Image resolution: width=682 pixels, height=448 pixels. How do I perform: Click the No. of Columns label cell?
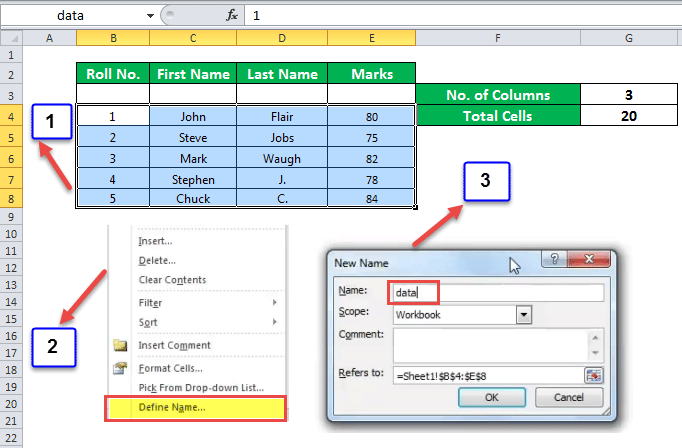click(498, 94)
